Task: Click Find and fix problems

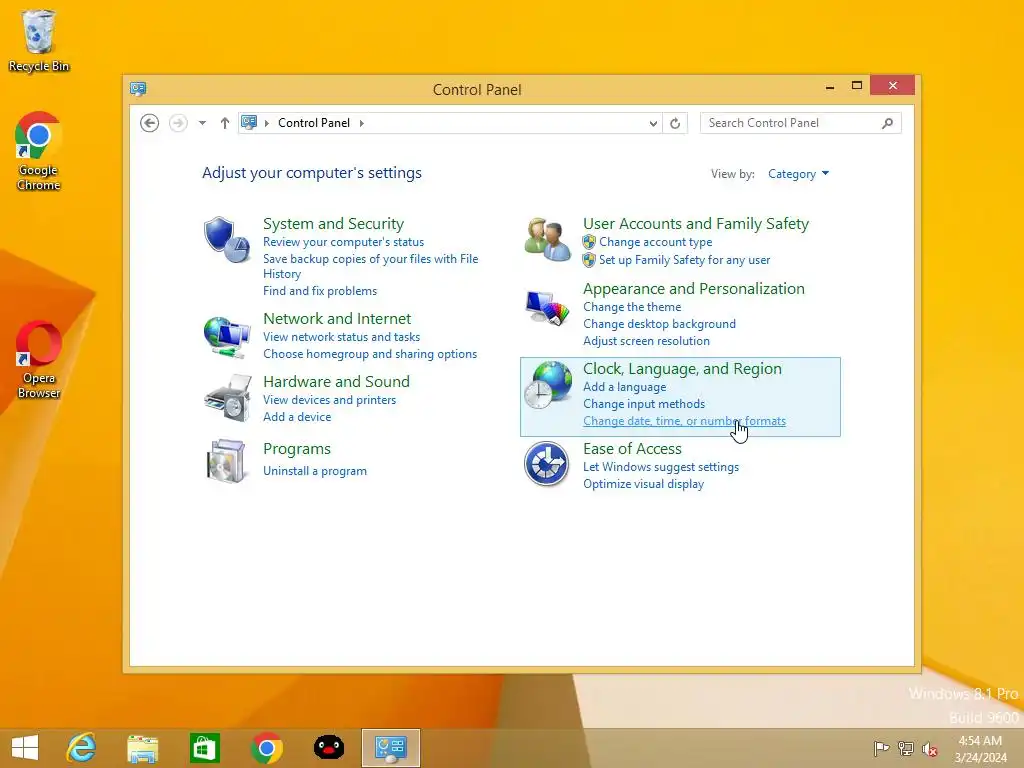Action: click(320, 291)
